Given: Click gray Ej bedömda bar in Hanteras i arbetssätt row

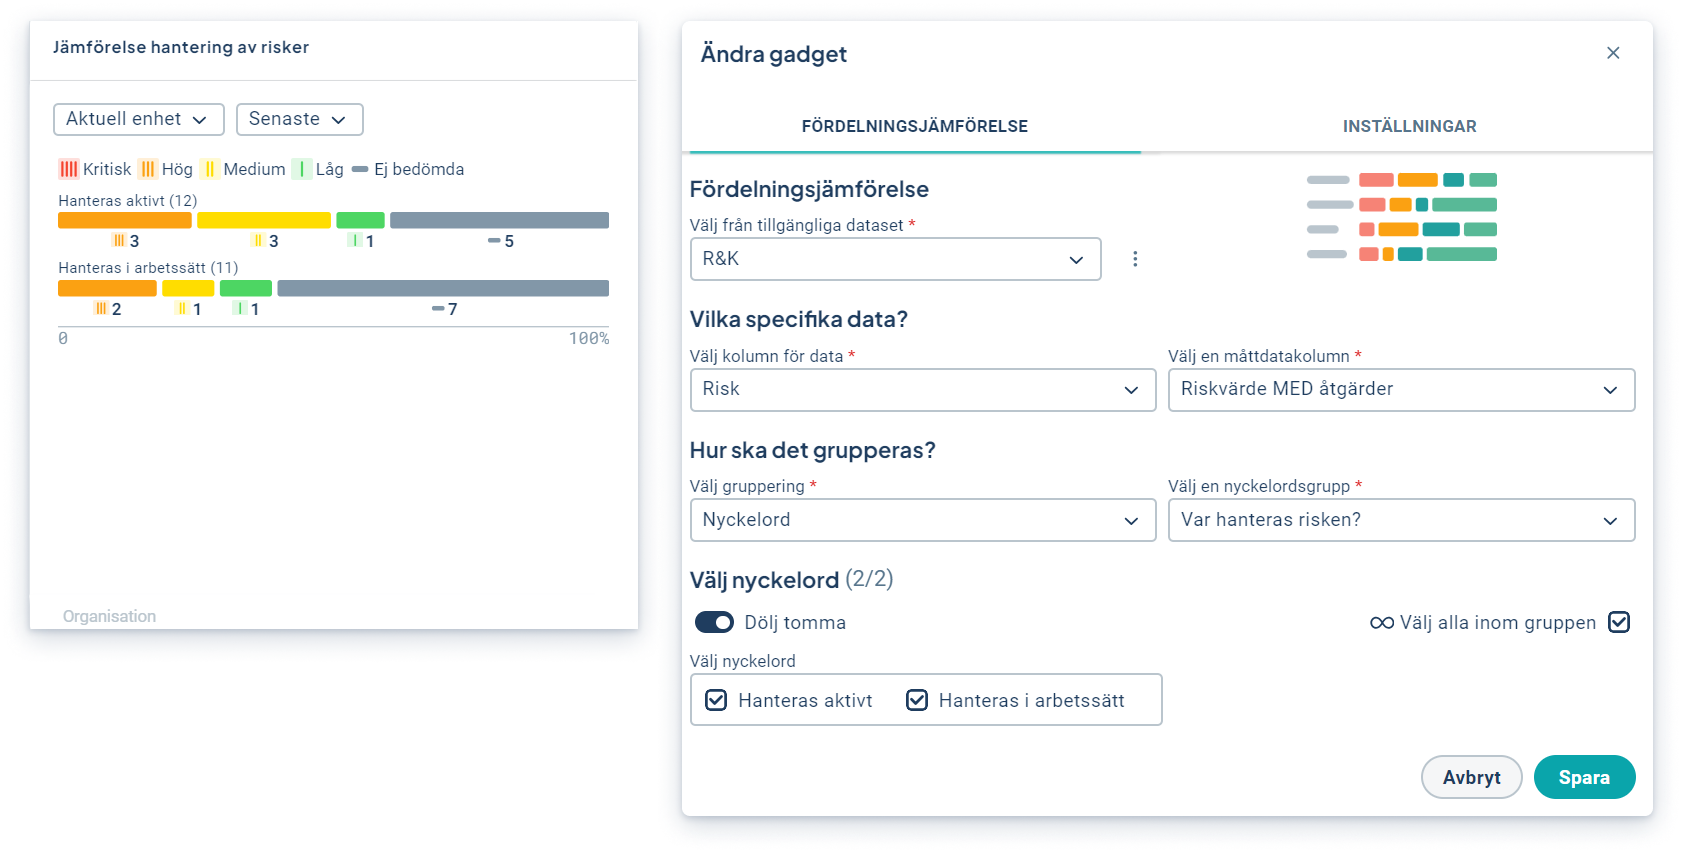Looking at the screenshot, I should pos(443,288).
